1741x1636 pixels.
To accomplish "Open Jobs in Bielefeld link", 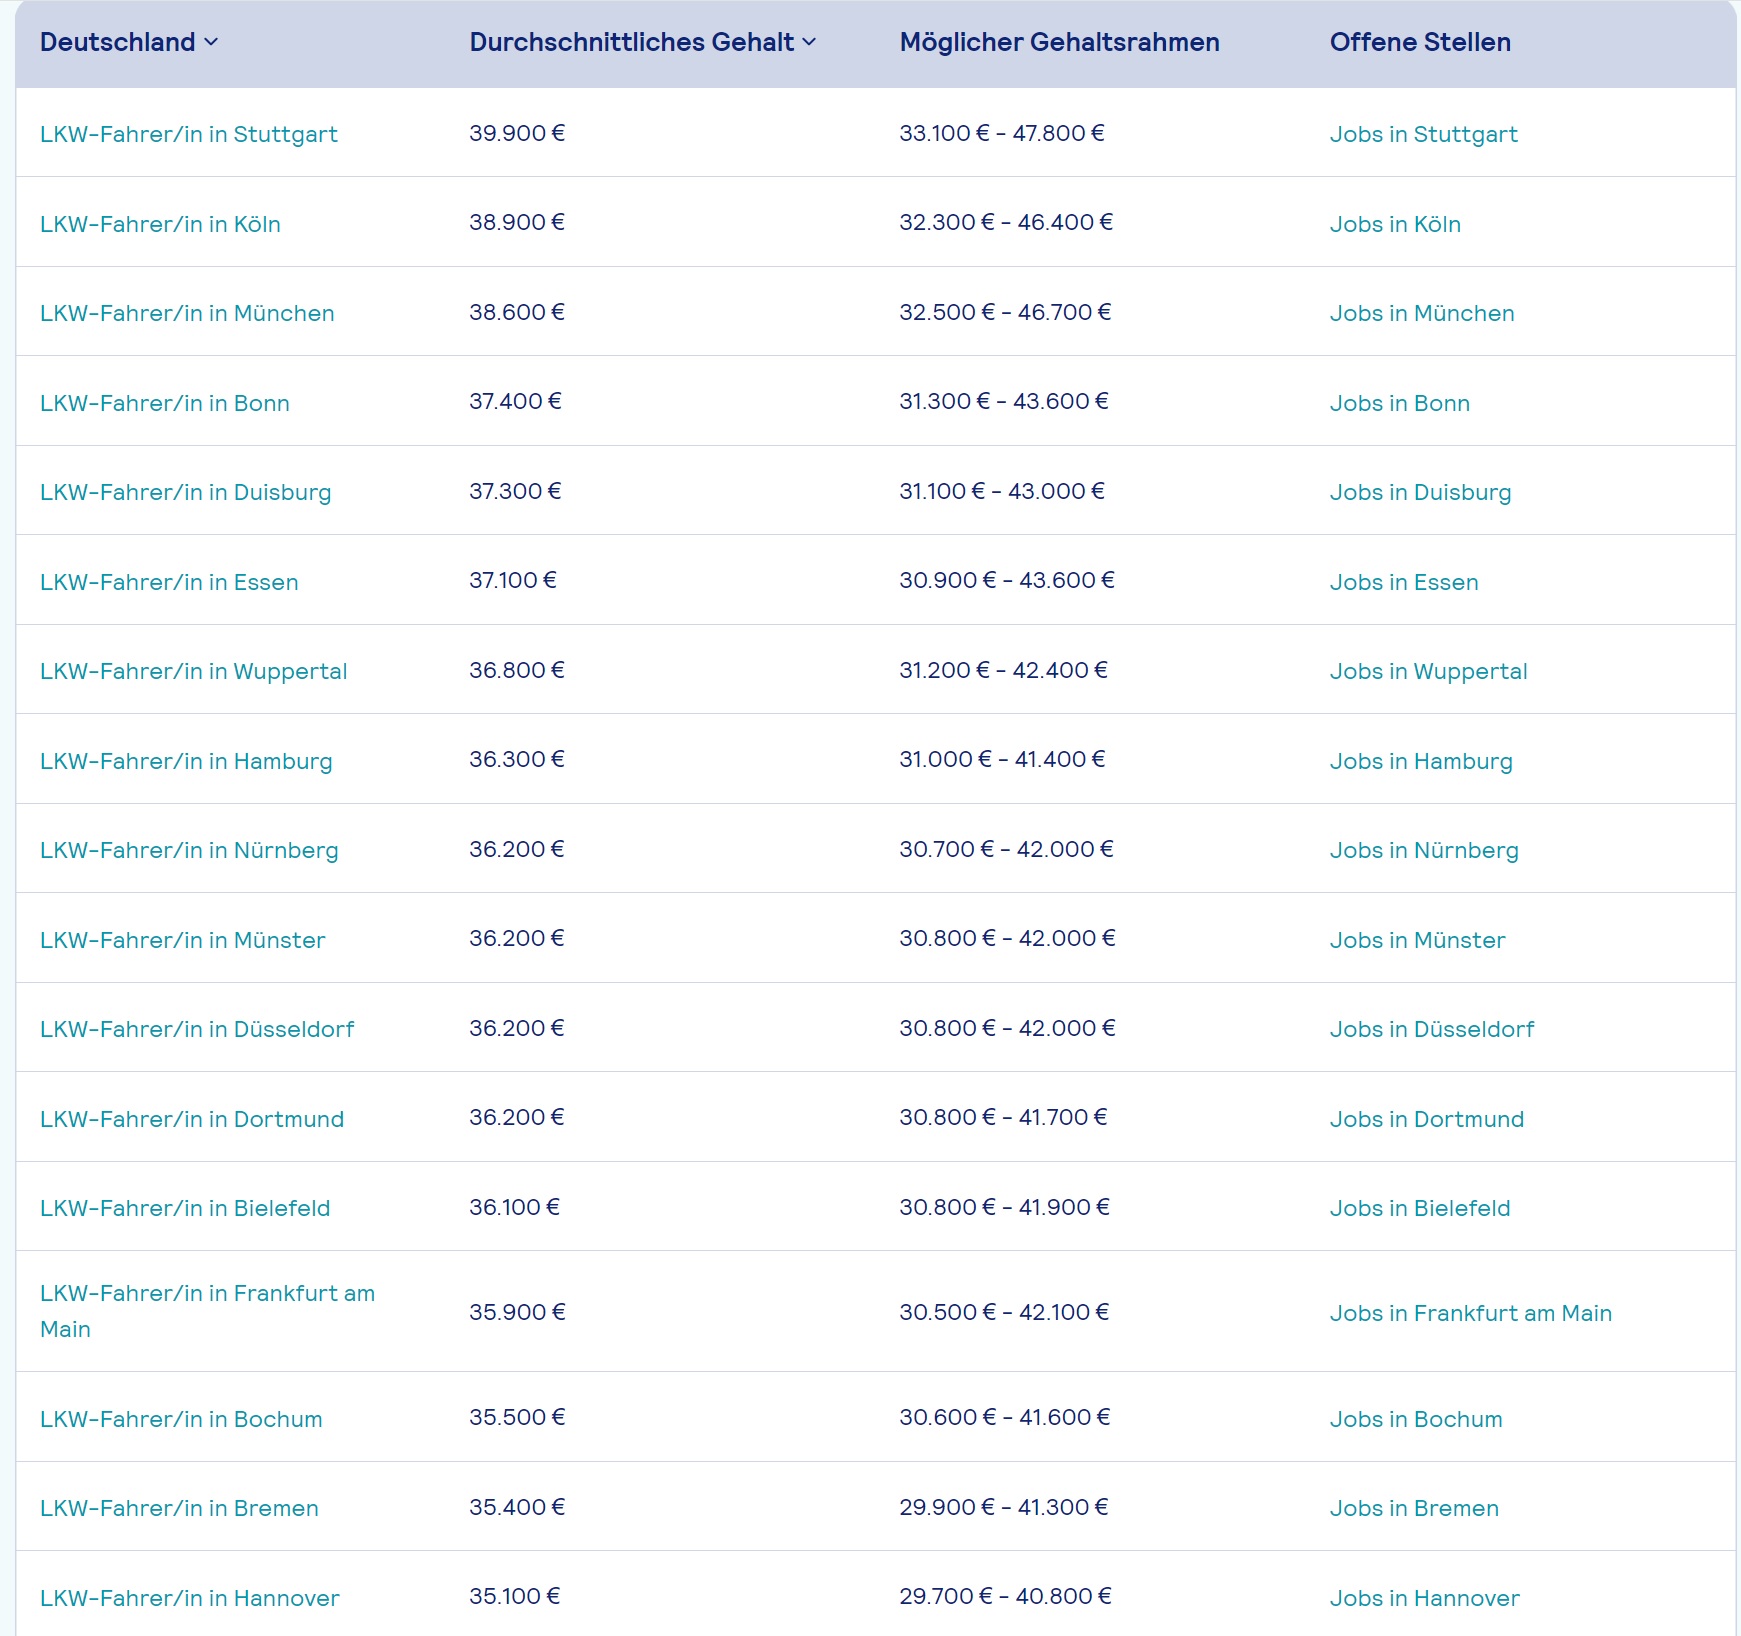I will [1419, 1208].
